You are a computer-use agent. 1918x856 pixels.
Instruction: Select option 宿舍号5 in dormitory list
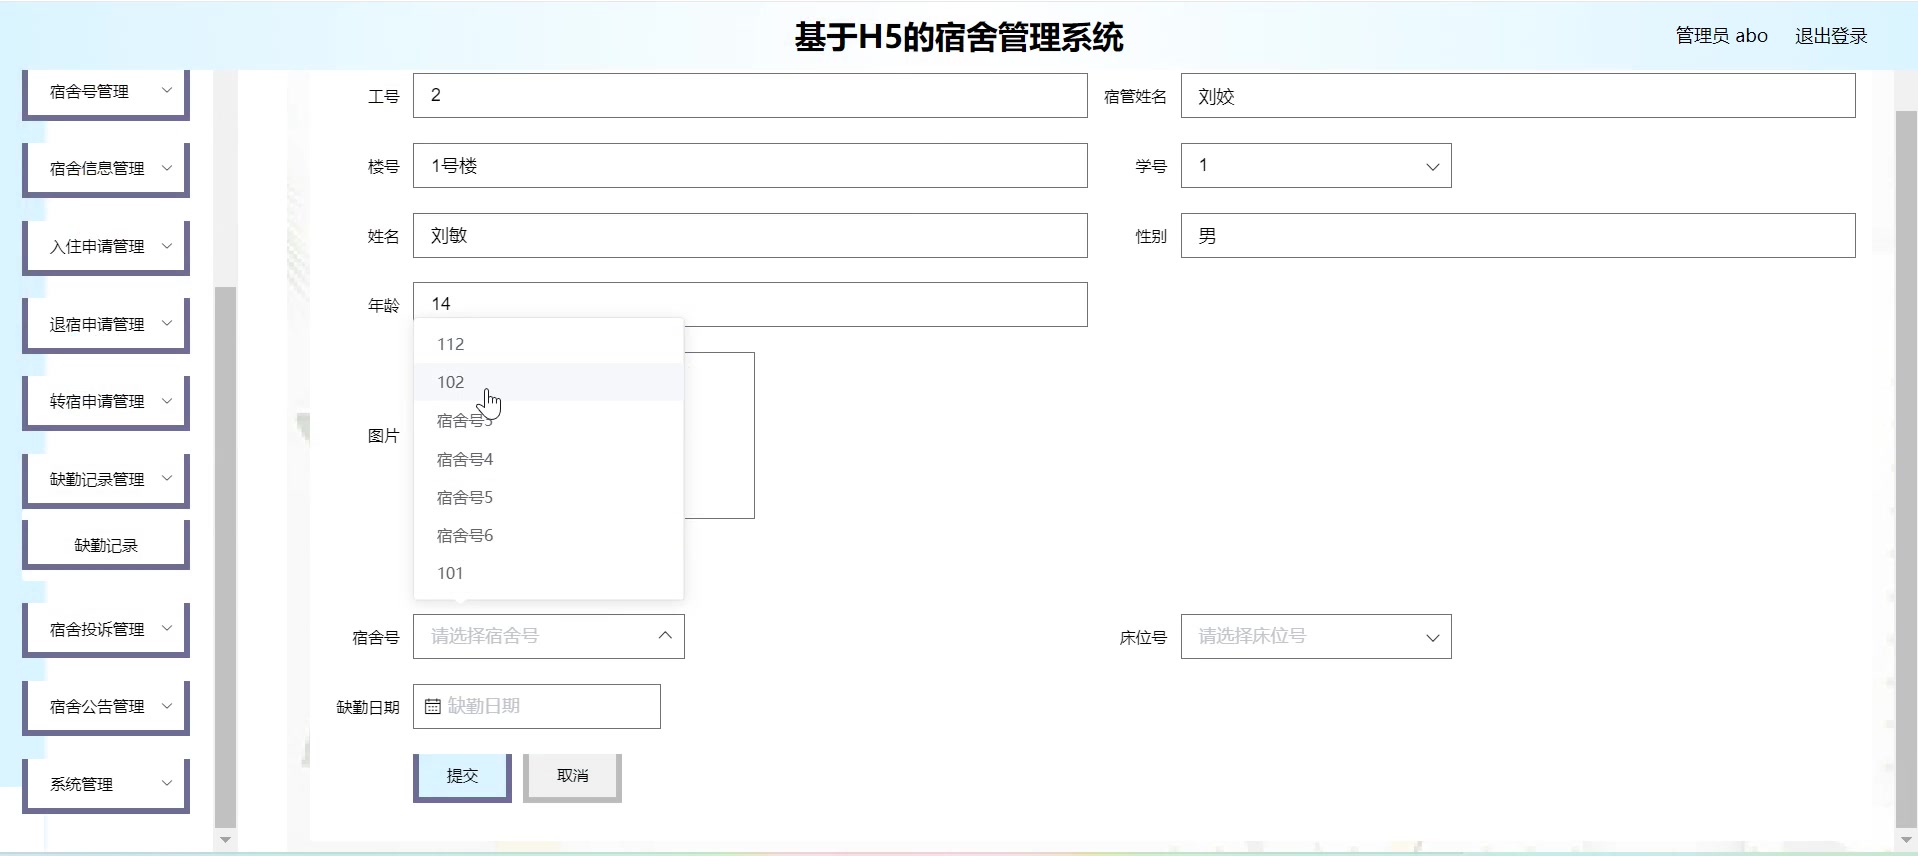[x=549, y=498]
